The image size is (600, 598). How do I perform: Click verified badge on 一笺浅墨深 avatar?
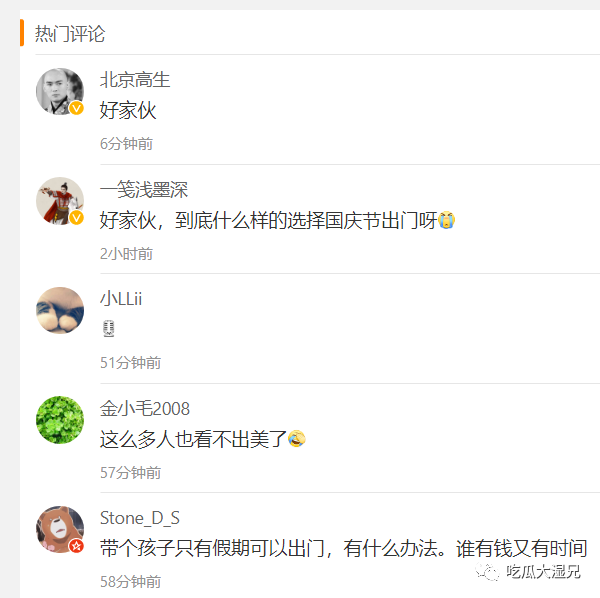pyautogui.click(x=77, y=218)
